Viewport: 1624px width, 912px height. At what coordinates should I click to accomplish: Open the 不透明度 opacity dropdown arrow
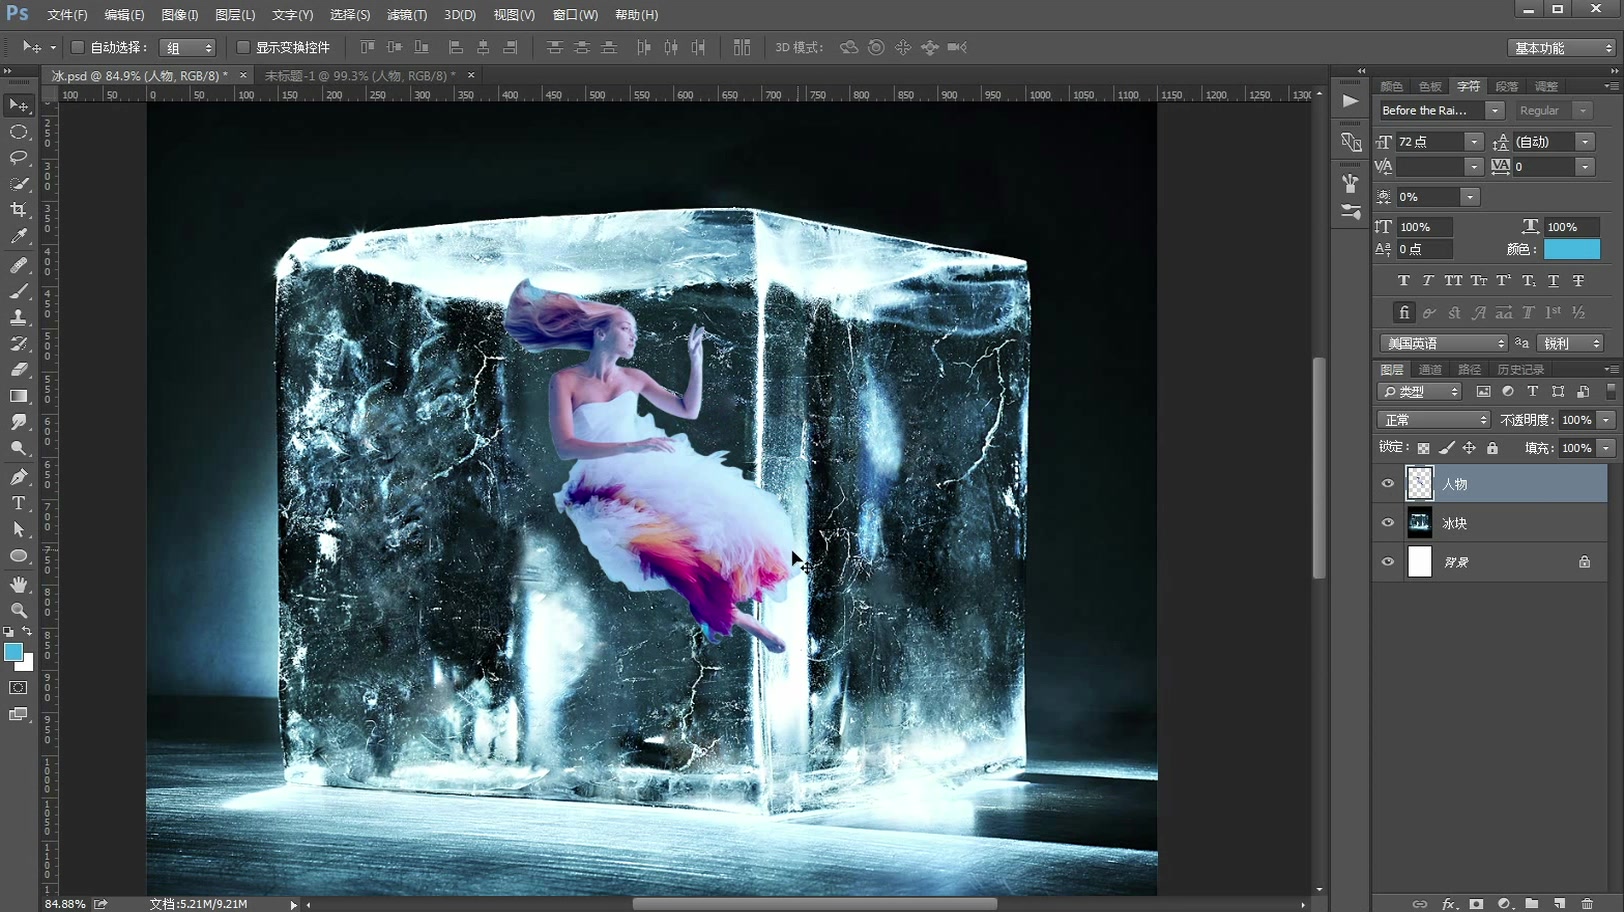[x=1606, y=420]
